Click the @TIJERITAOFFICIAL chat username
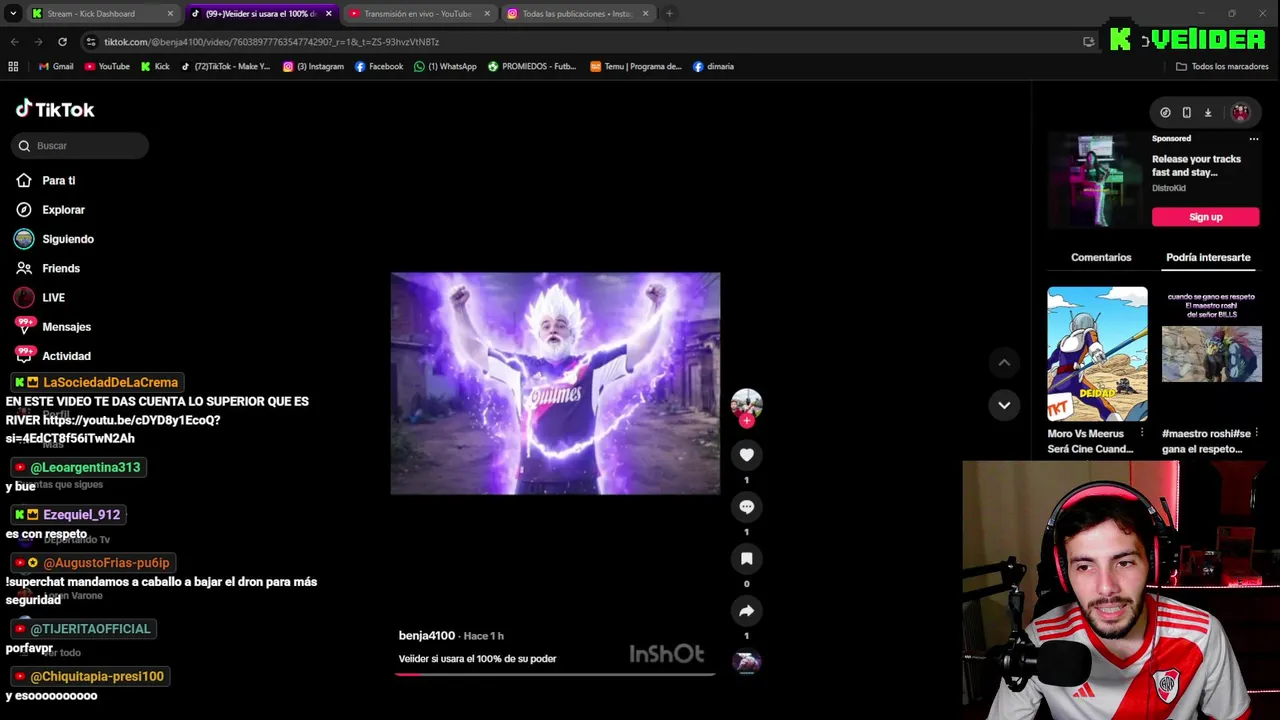1280x720 pixels. click(90, 629)
